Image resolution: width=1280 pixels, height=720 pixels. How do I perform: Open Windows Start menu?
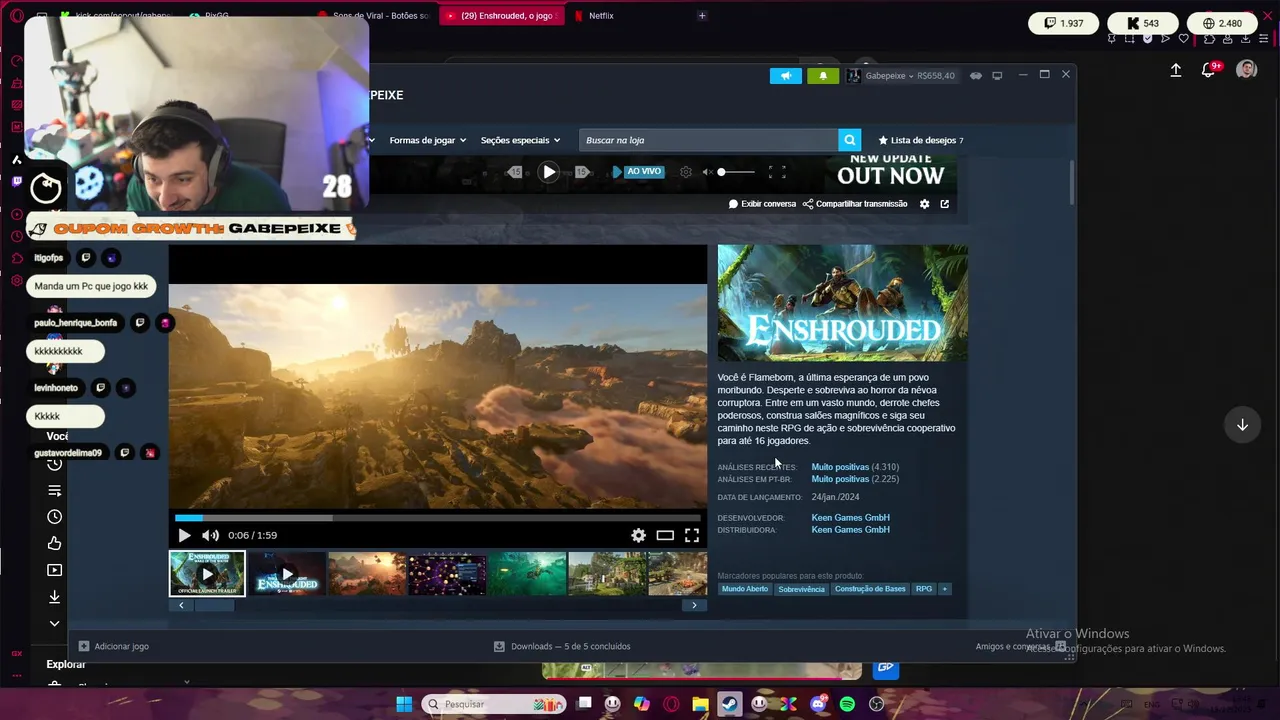(x=404, y=705)
